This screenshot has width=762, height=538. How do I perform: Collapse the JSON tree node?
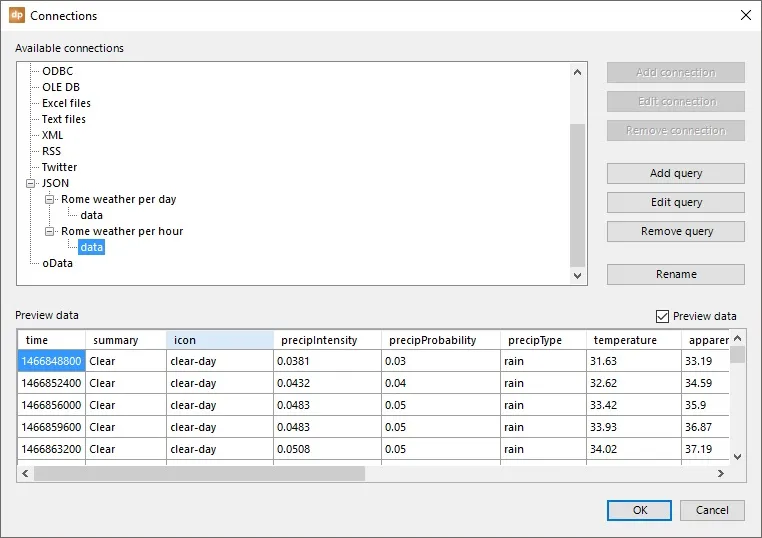click(x=31, y=183)
